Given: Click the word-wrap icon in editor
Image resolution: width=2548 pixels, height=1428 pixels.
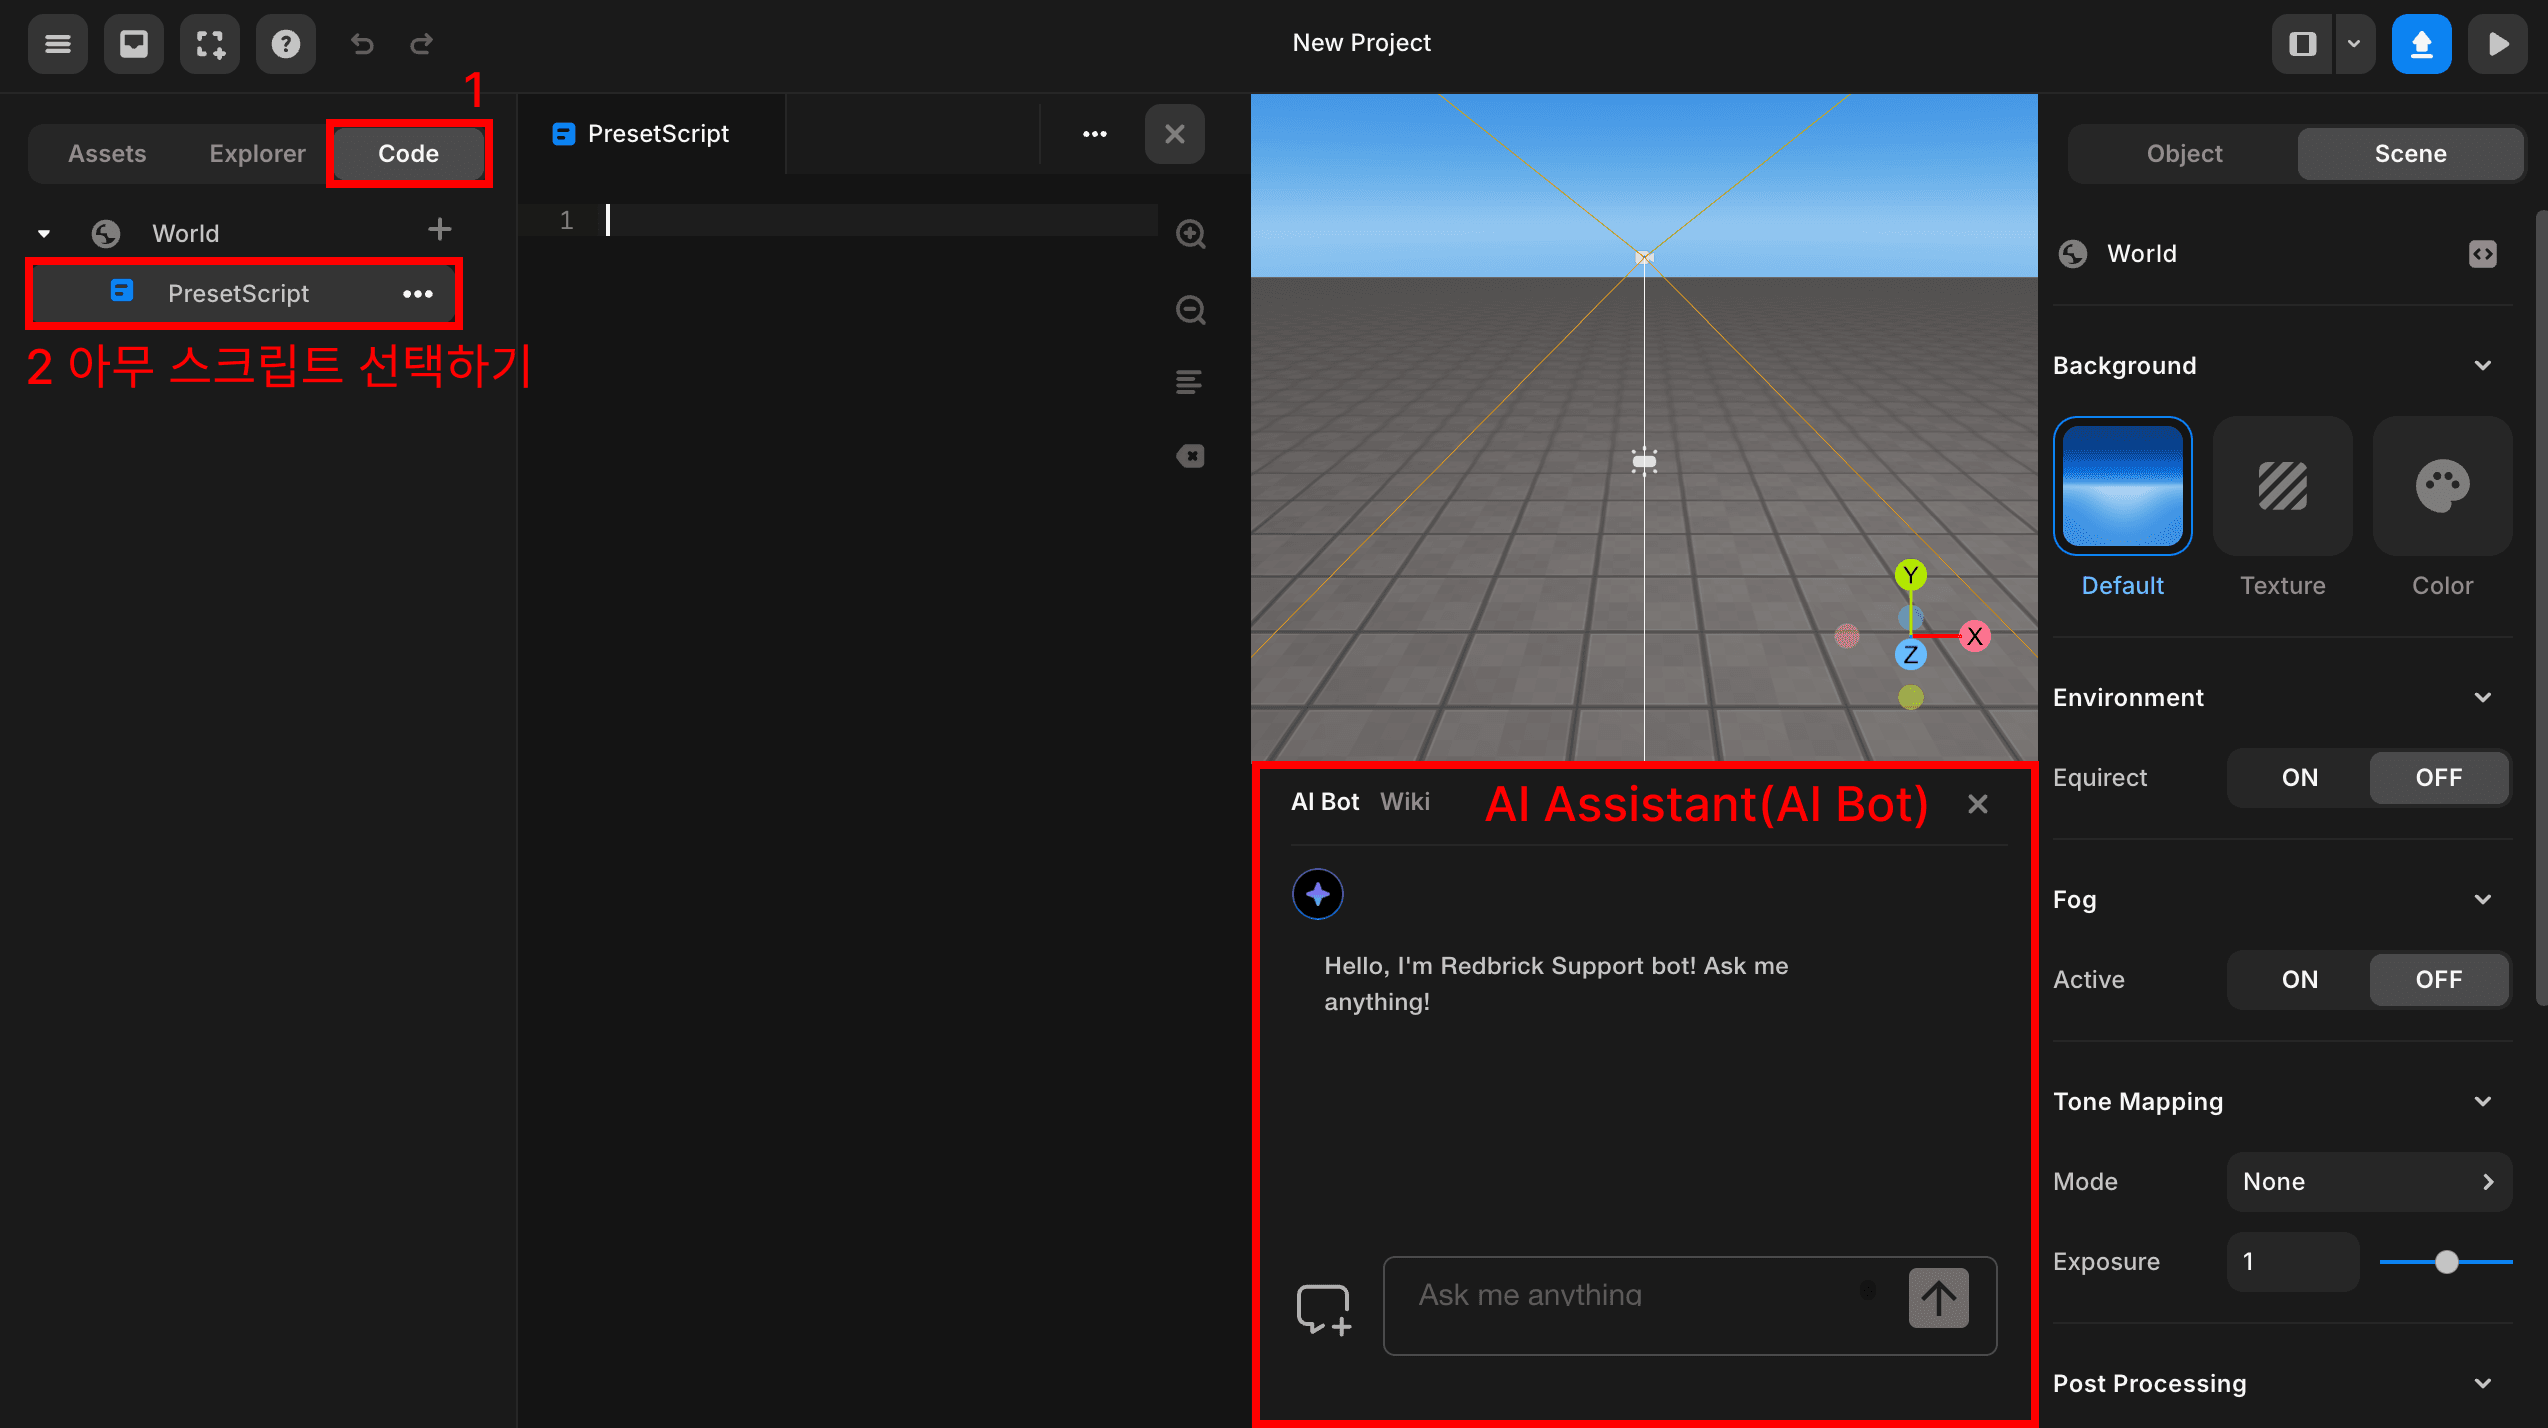Looking at the screenshot, I should coord(1192,383).
